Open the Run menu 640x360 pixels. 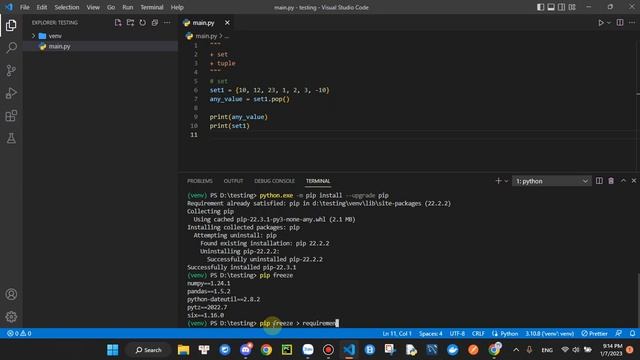click(127, 7)
